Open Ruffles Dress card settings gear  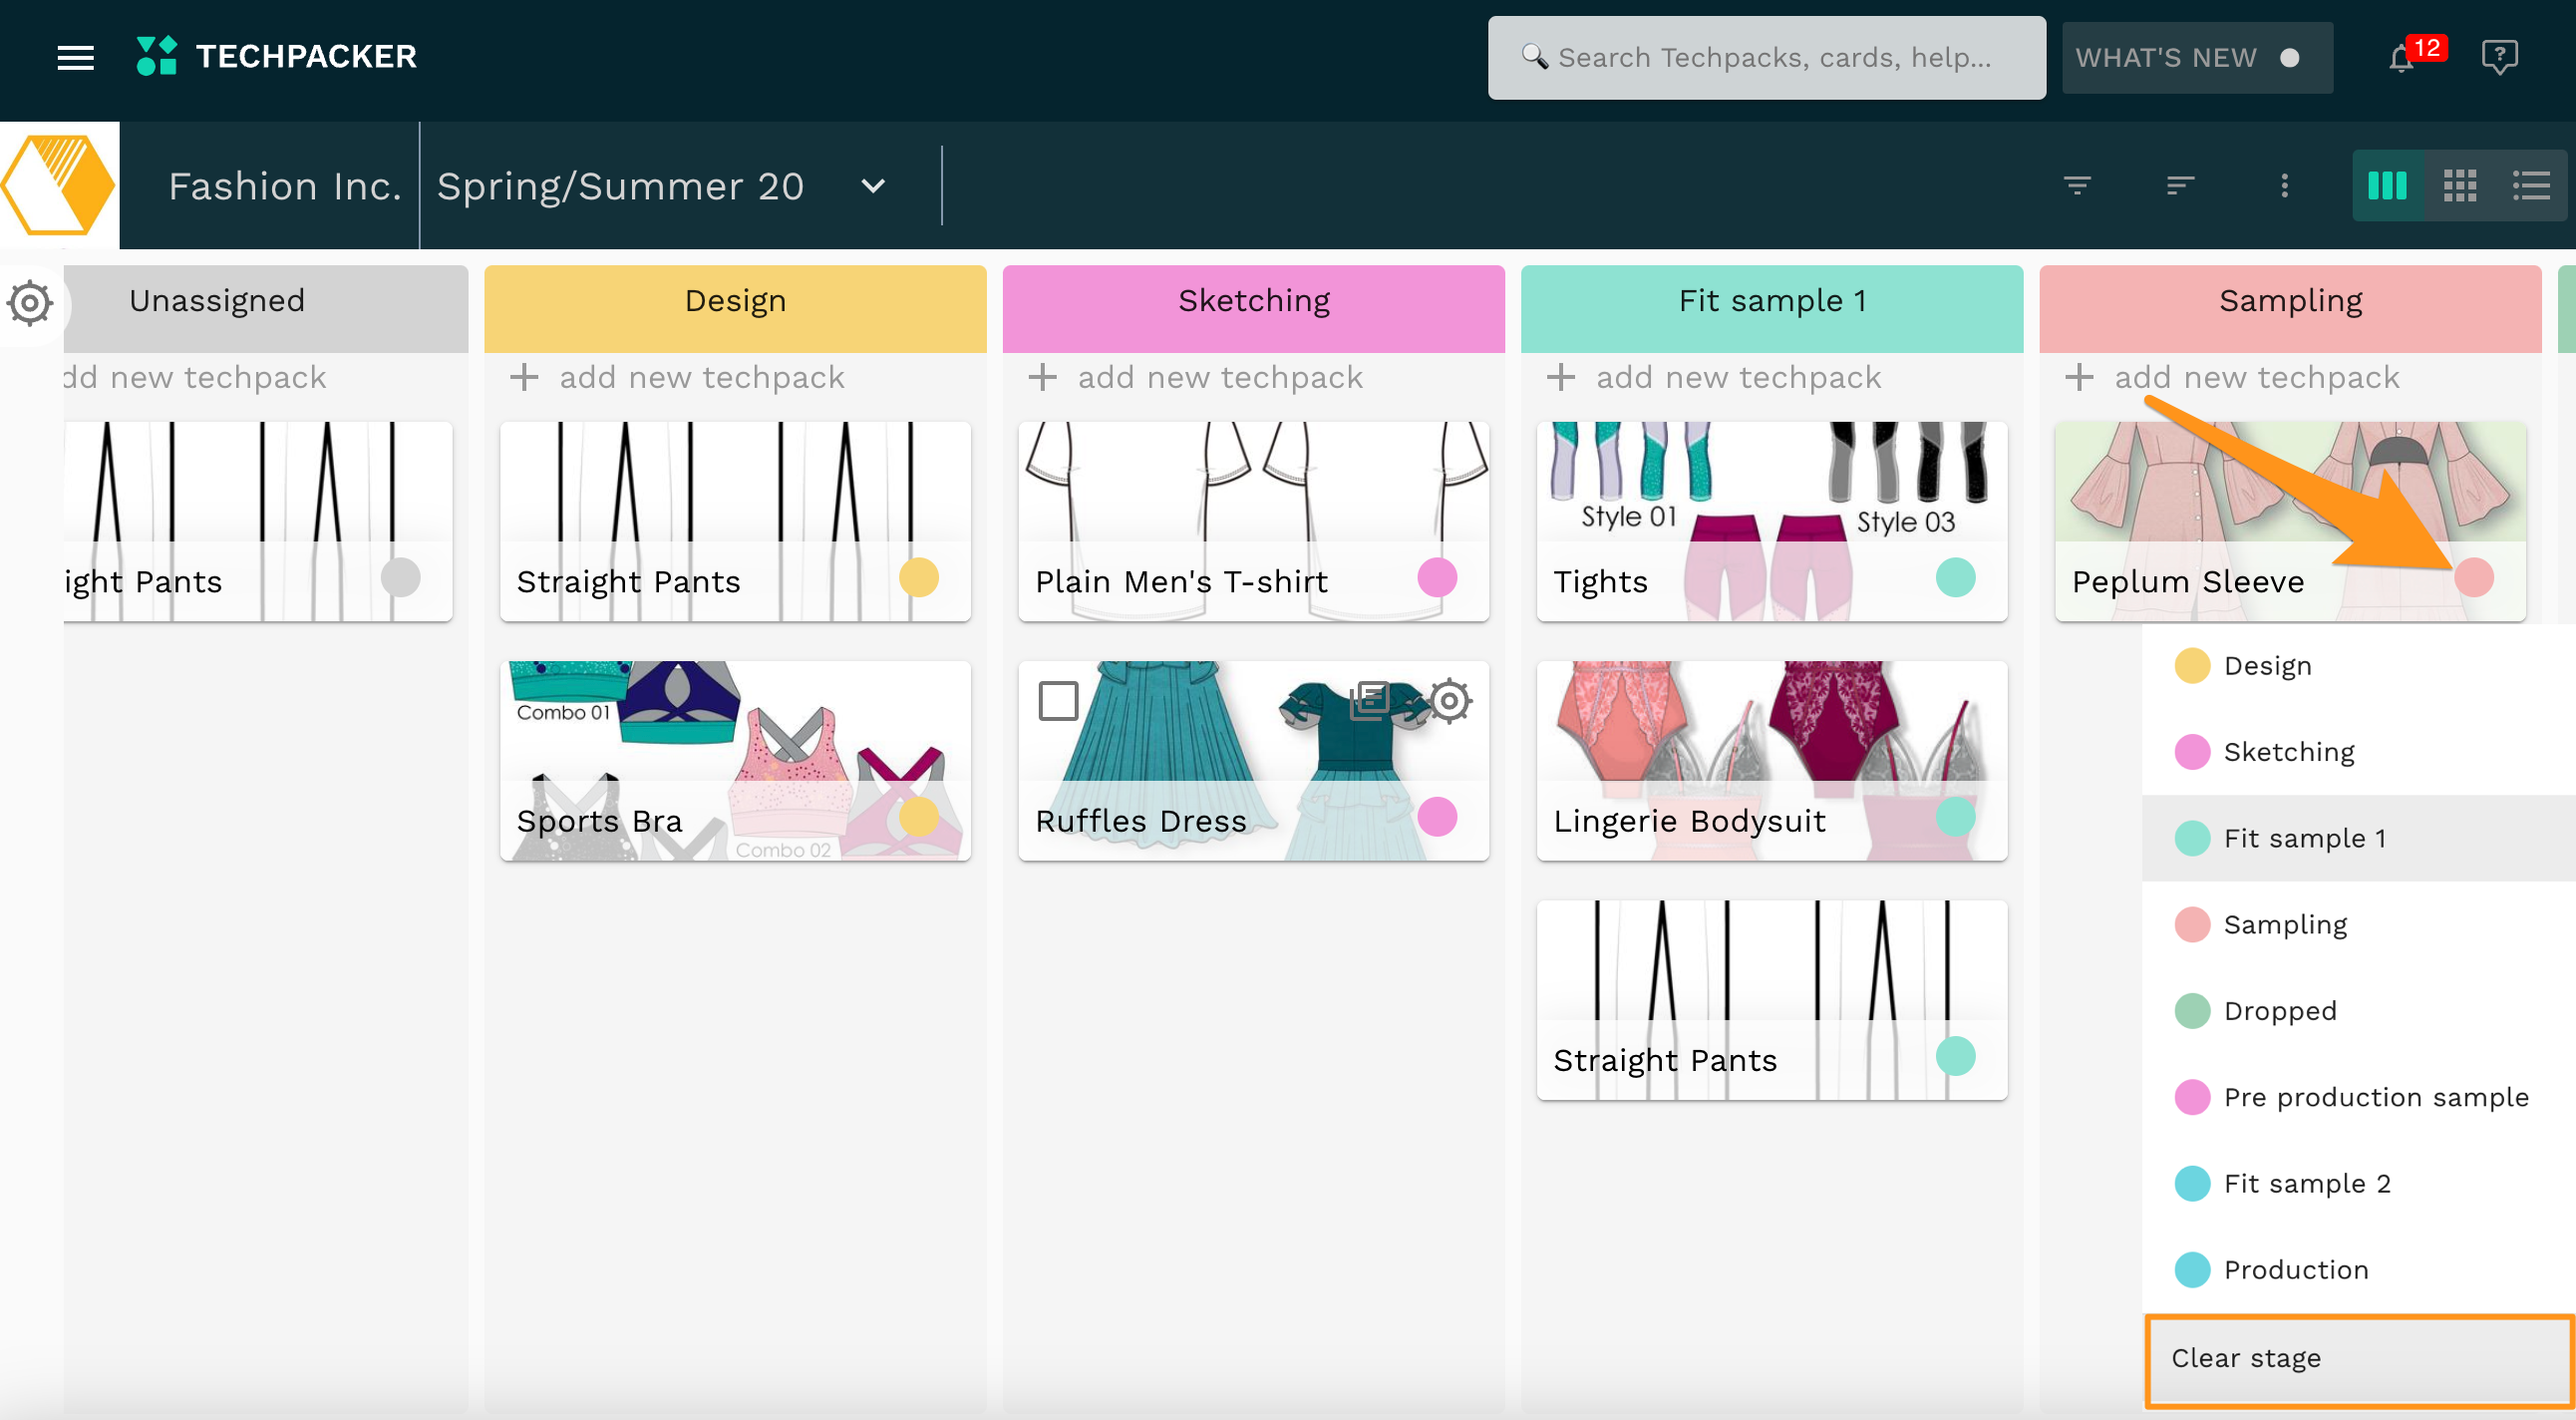(1449, 700)
